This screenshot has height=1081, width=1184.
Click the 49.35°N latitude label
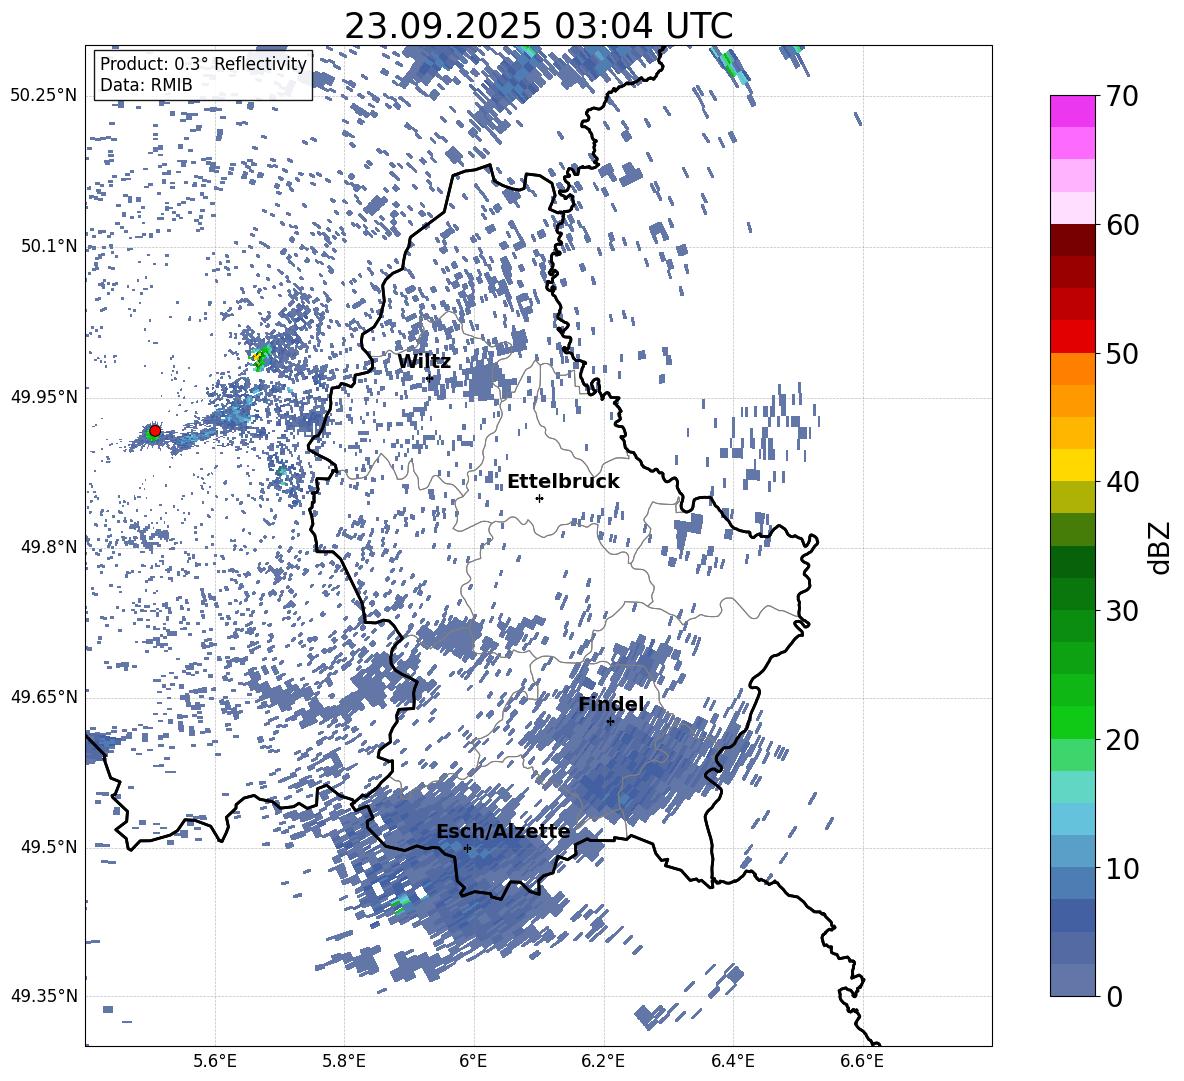pos(44,996)
